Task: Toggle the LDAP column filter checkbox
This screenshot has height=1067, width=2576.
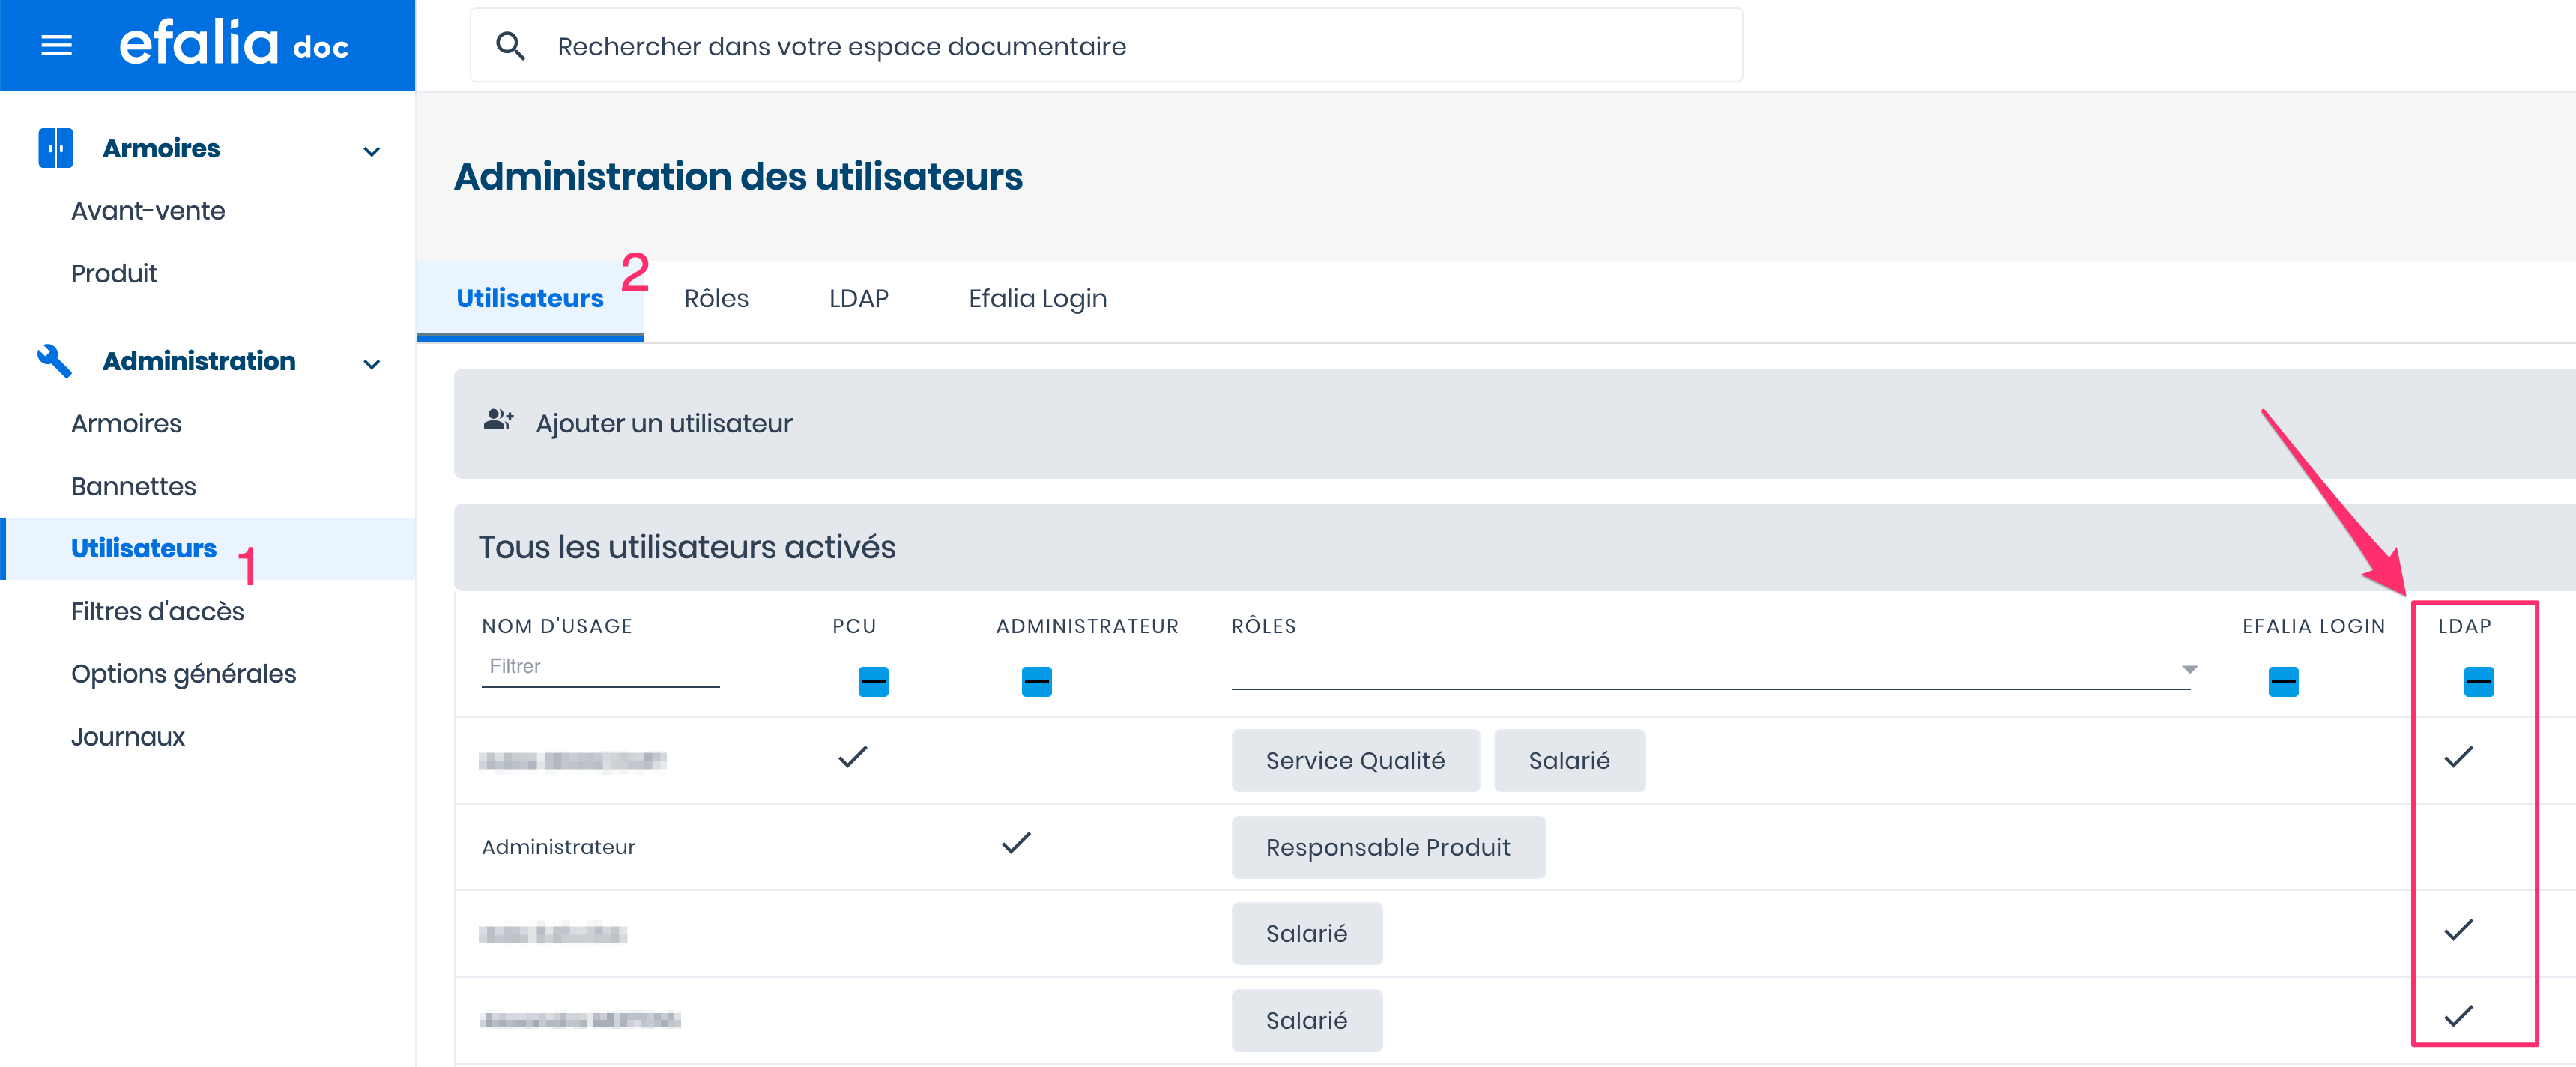Action: [x=2478, y=682]
